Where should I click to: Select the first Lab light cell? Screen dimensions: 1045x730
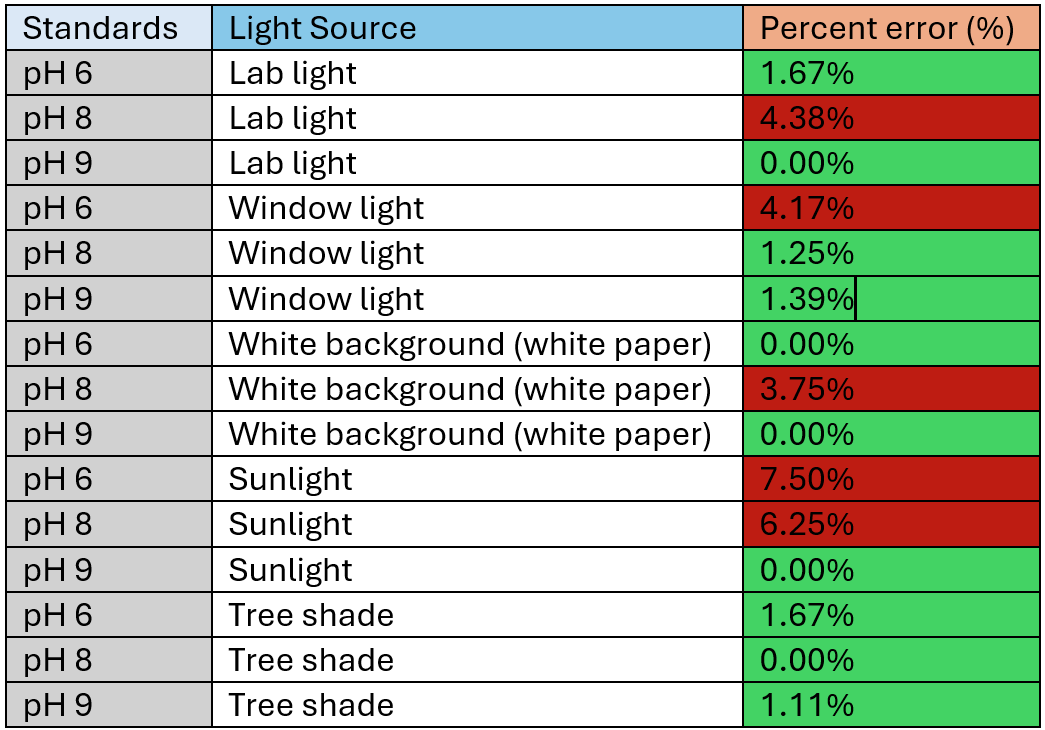click(x=477, y=73)
